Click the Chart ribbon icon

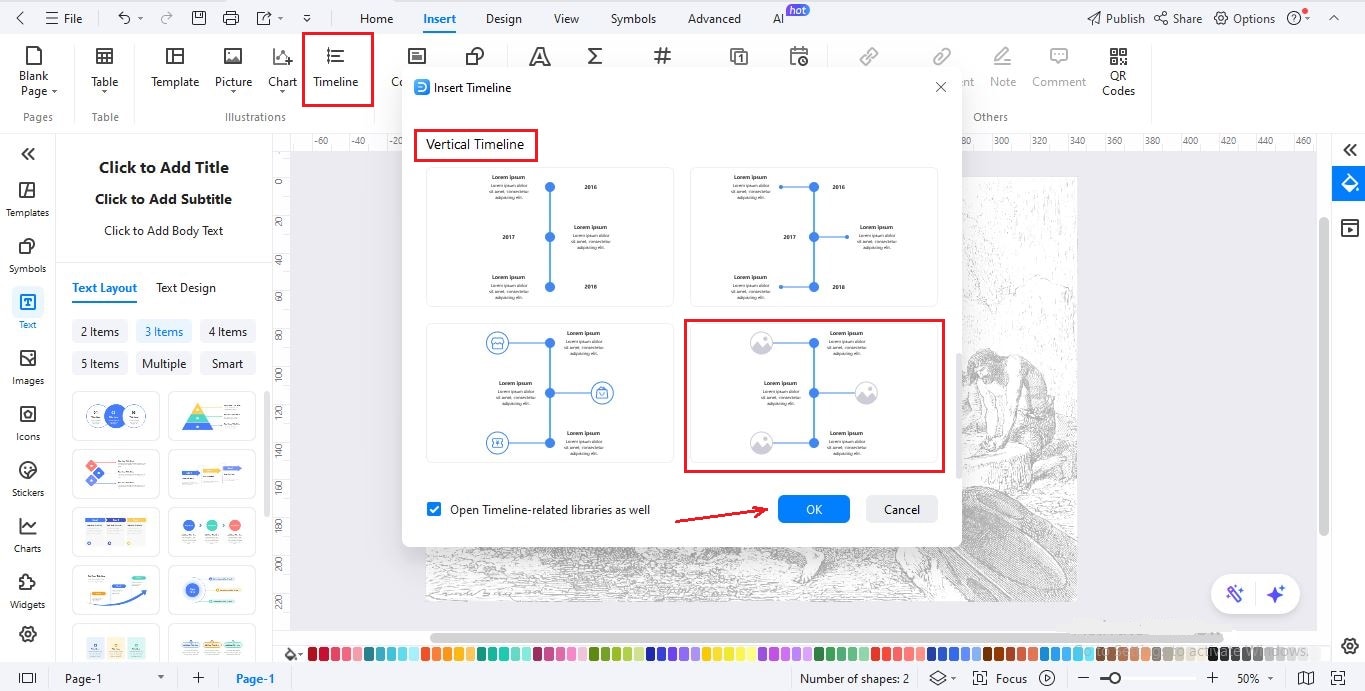pos(282,68)
